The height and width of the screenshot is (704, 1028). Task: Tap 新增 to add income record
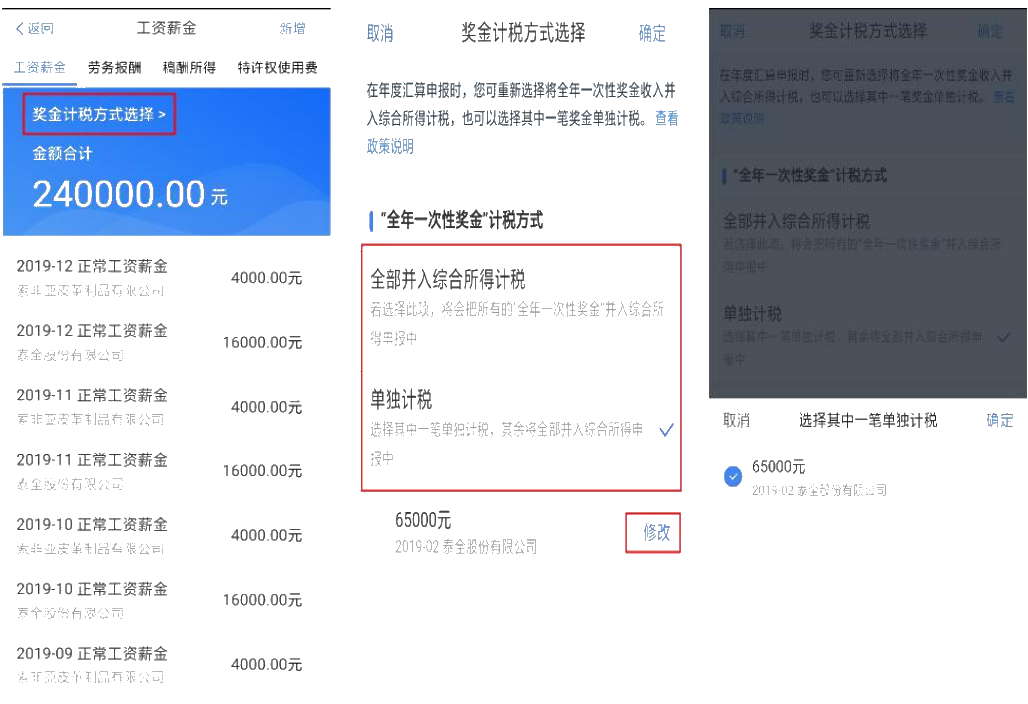292,28
